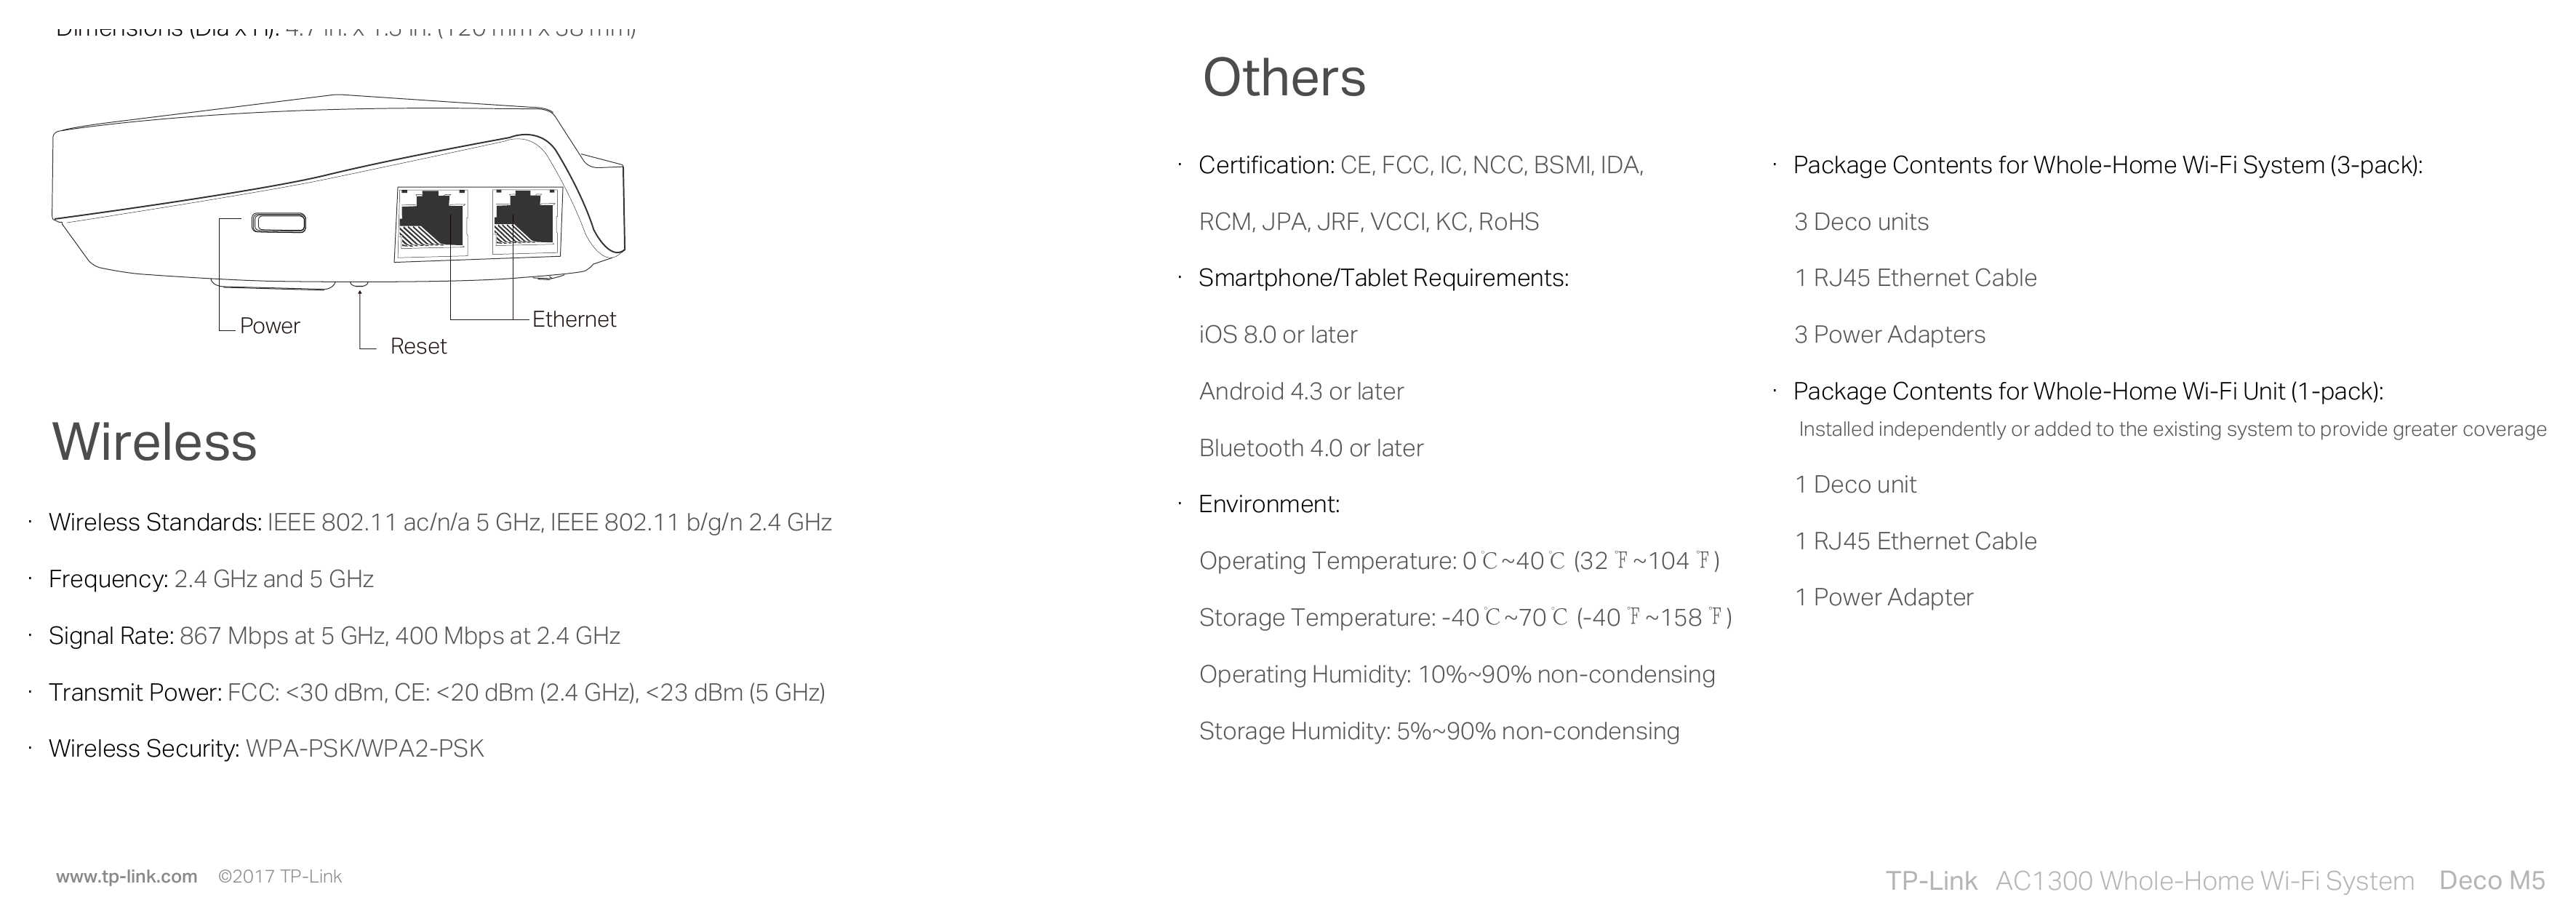Click the Transmit Power specification line

[437, 692]
